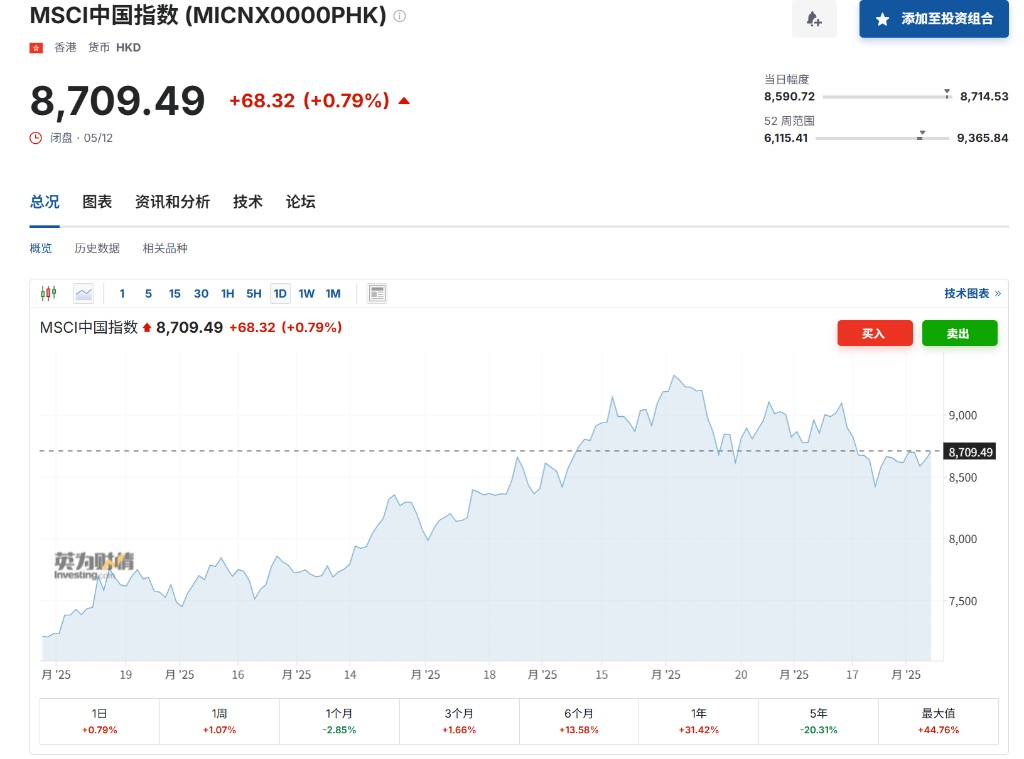
Task: Select the 1W chart interval
Action: click(306, 293)
